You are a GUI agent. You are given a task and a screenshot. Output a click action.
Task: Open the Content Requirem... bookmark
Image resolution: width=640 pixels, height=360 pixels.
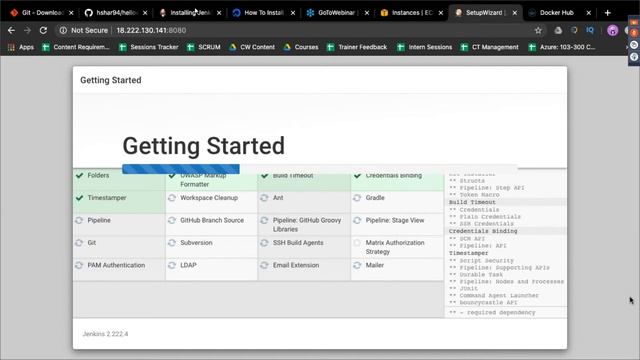coord(76,47)
